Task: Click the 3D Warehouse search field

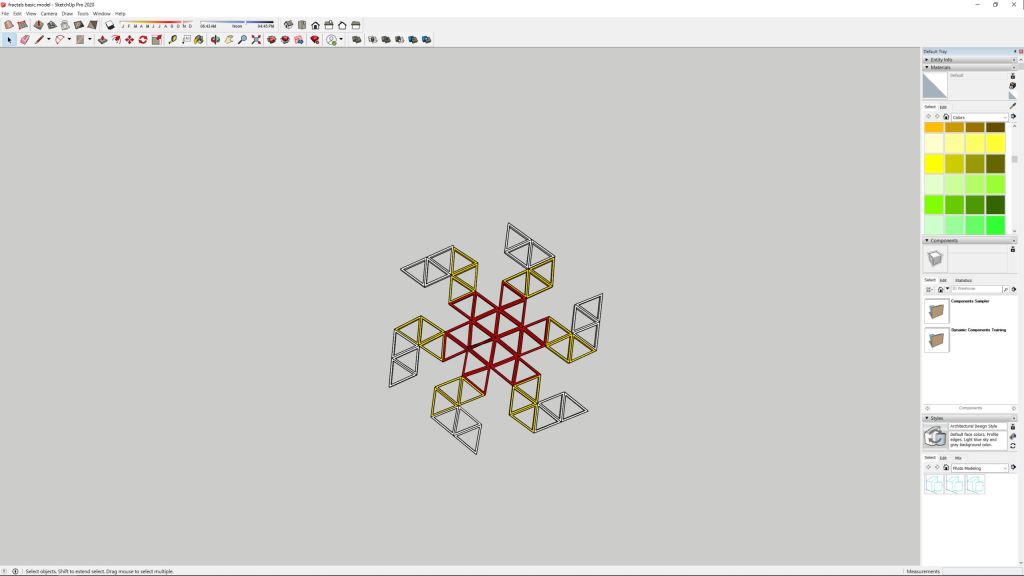Action: pos(974,289)
